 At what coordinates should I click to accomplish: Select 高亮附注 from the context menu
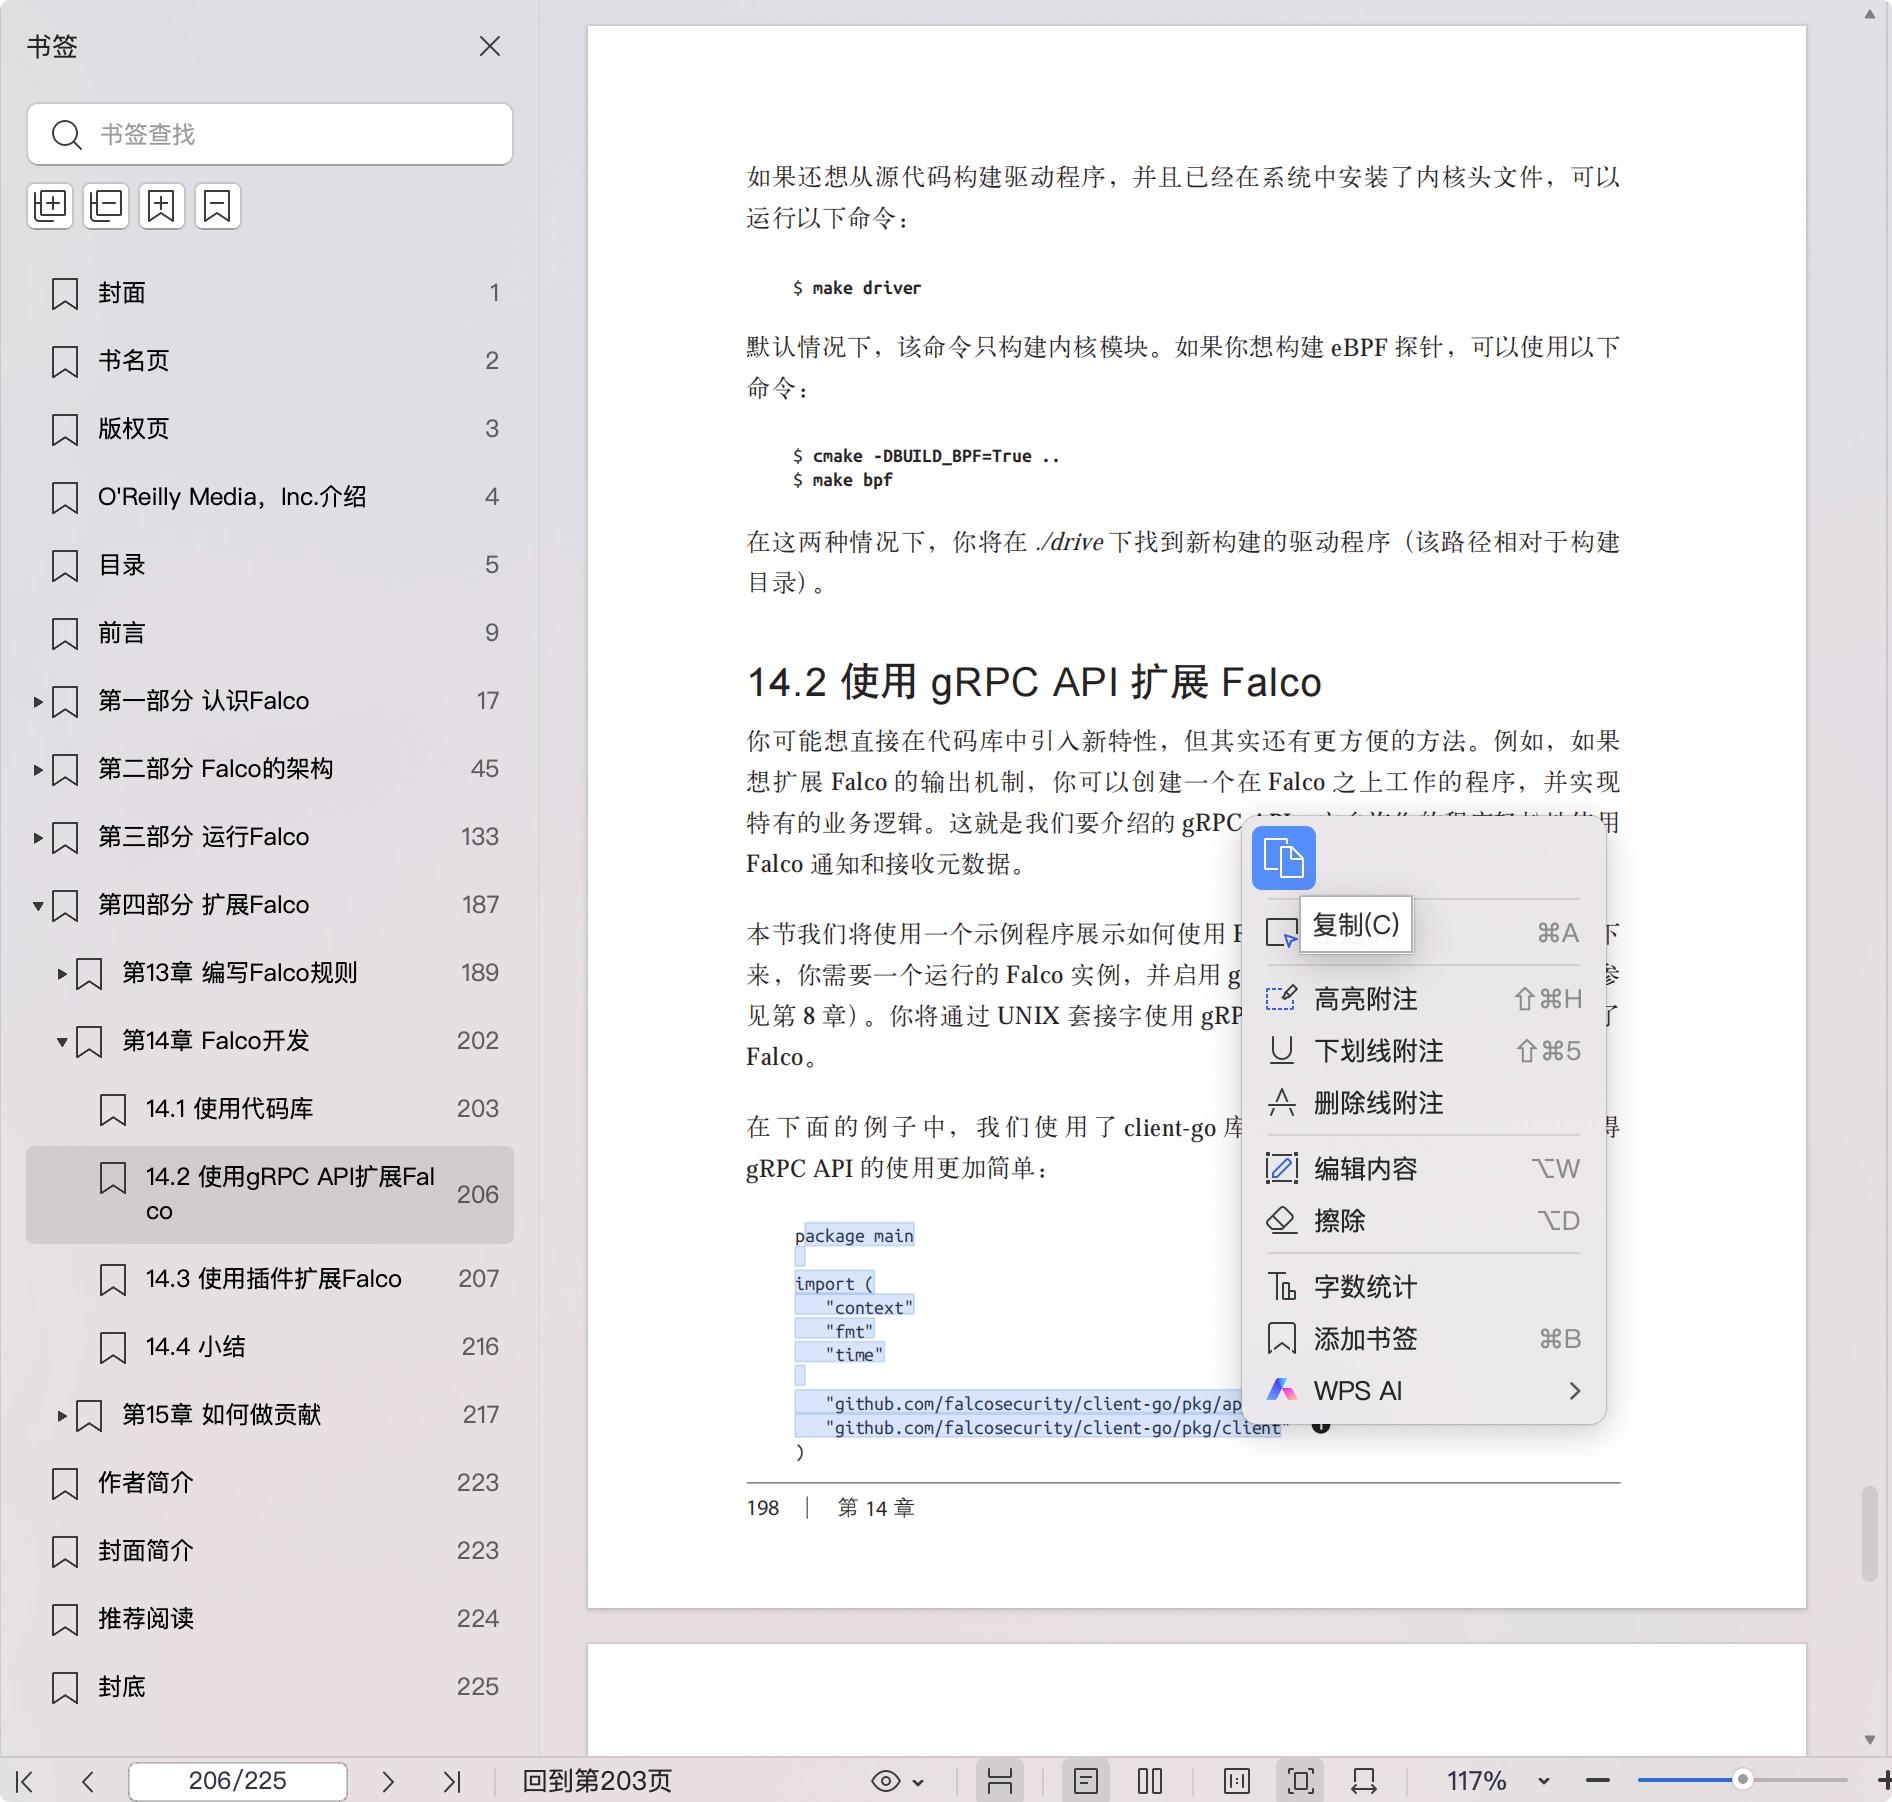[1365, 999]
